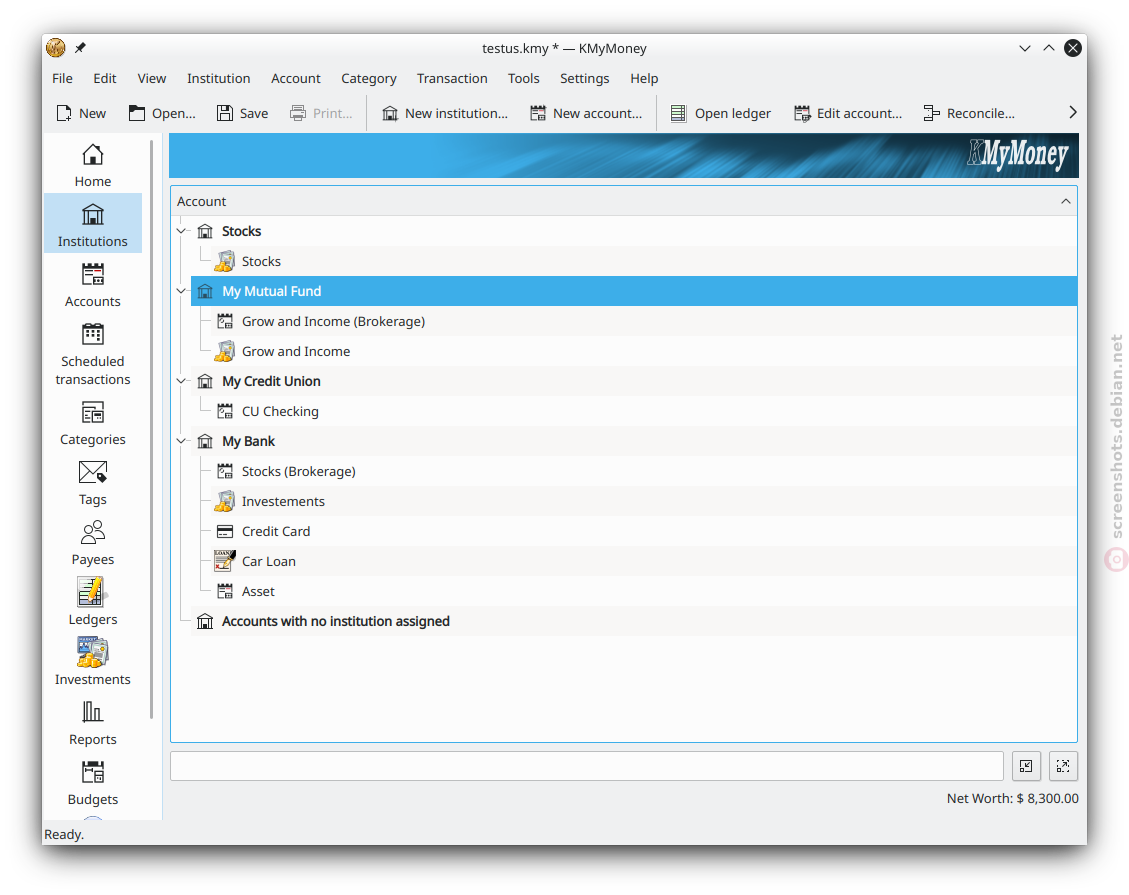
Task: Open the Settings menu
Action: [x=585, y=78]
